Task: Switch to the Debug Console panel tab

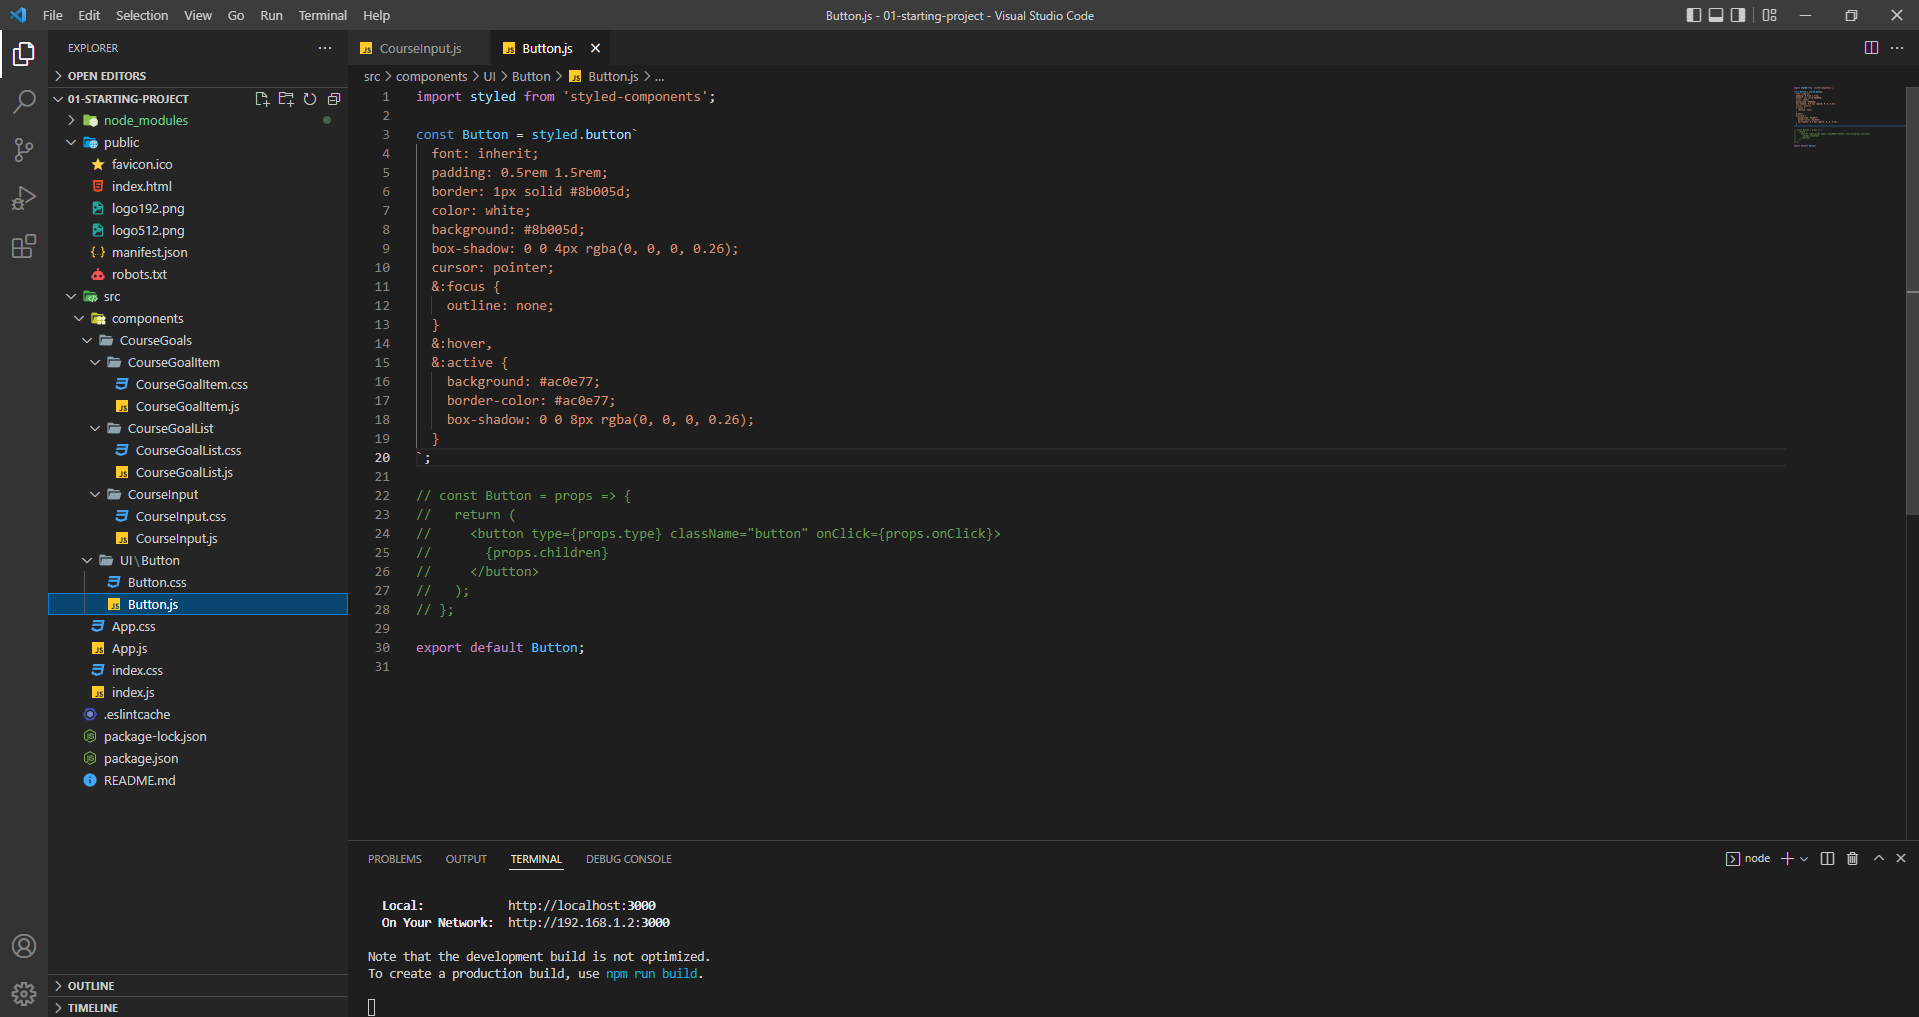Action: click(x=629, y=859)
